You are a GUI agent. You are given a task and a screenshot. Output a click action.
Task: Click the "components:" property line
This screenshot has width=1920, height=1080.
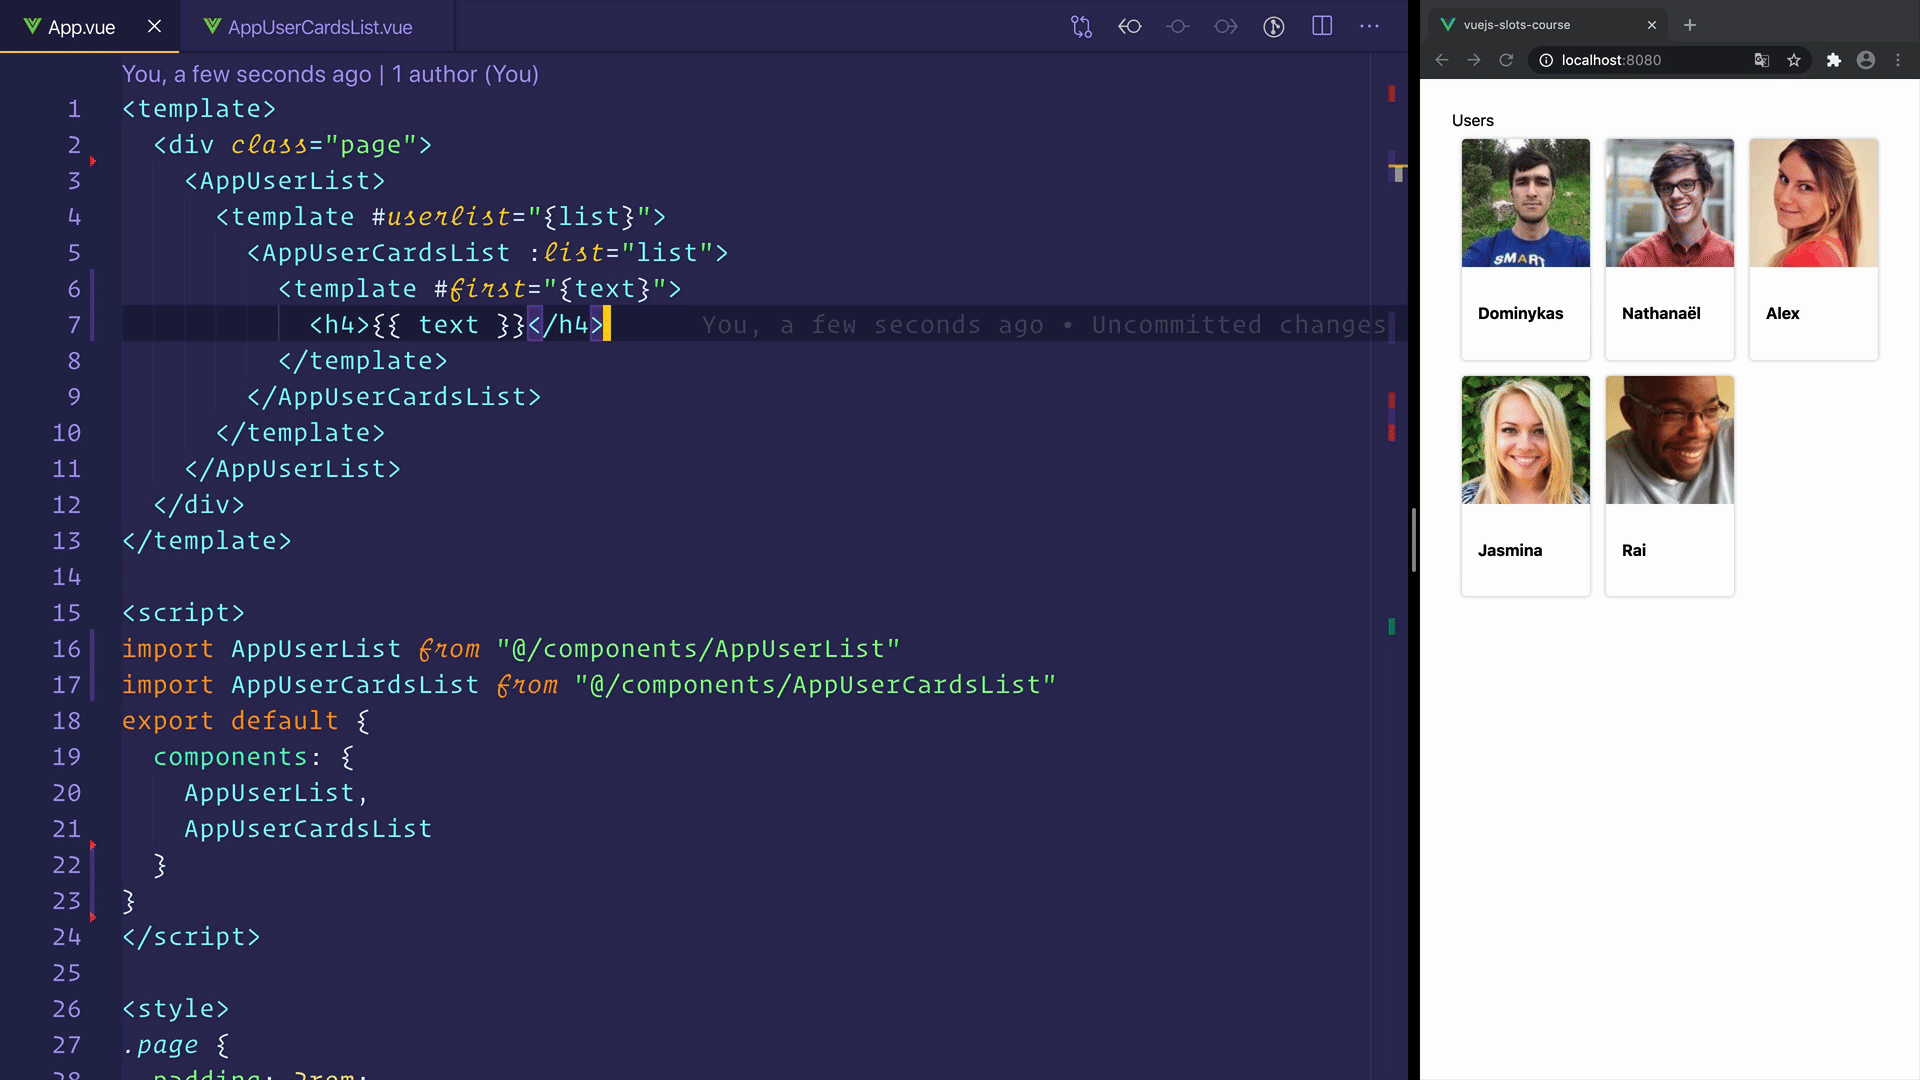pos(254,757)
